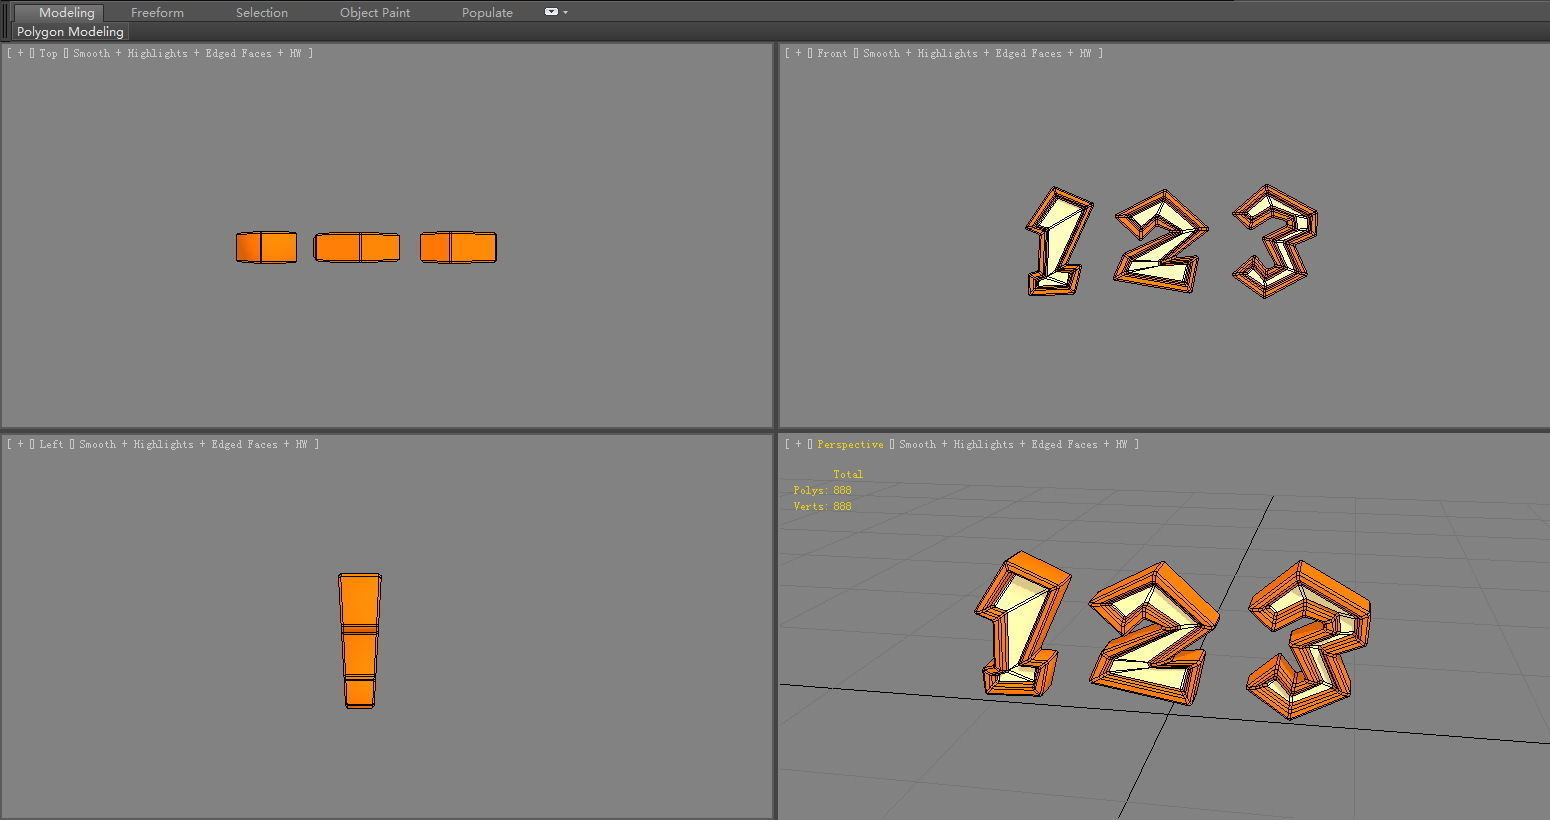Viewport: 1550px width, 820px height.
Task: Open the Front viewport shading label menu
Action: pyautogui.click(x=977, y=54)
